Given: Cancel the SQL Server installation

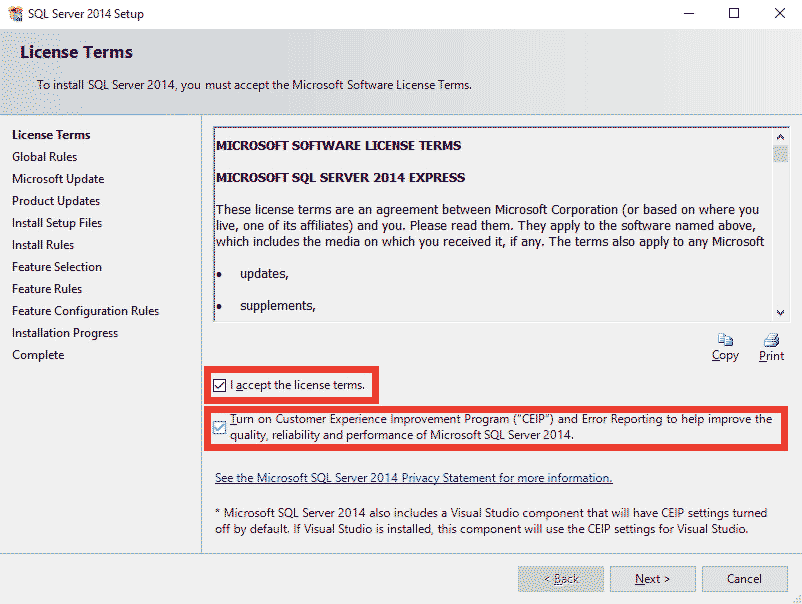Looking at the screenshot, I should (744, 578).
